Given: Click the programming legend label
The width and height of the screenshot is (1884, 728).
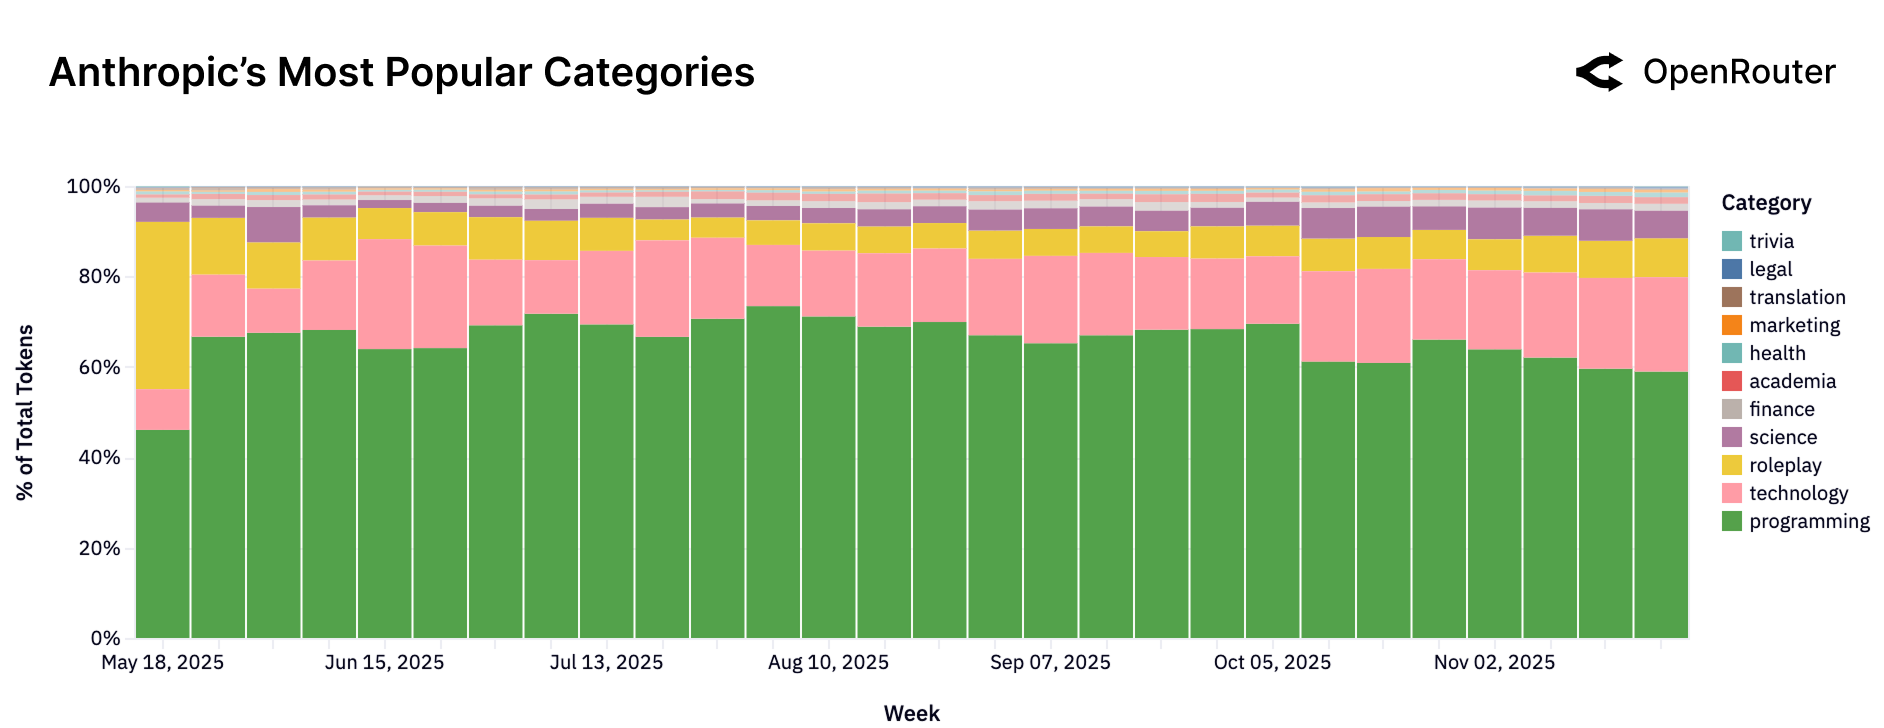Looking at the screenshot, I should tap(1809, 521).
